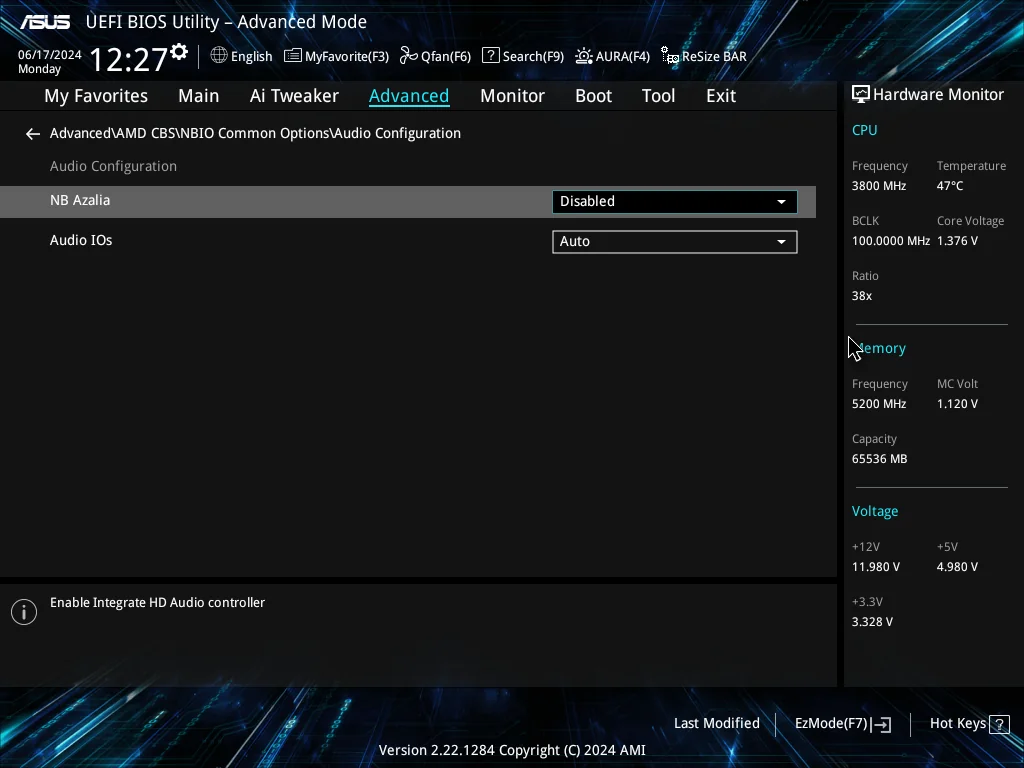
Task: Open Search(F9)
Action: coord(523,56)
